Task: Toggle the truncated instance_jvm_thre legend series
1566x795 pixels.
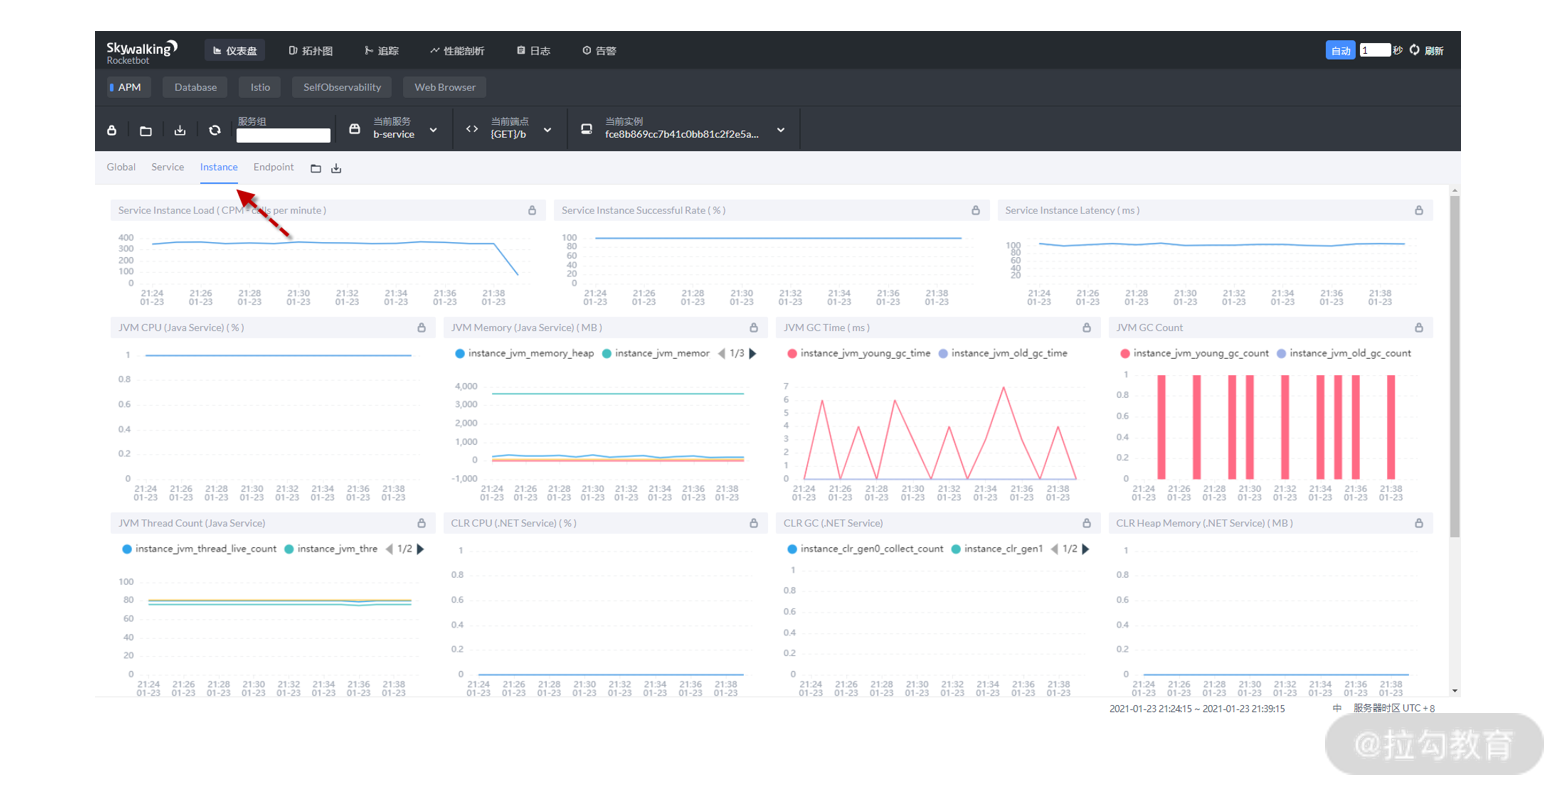Action: coord(331,549)
